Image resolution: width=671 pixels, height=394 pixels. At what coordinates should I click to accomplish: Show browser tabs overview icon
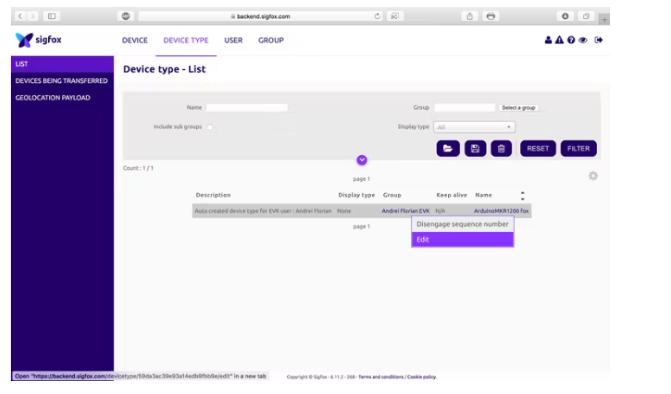586,16
